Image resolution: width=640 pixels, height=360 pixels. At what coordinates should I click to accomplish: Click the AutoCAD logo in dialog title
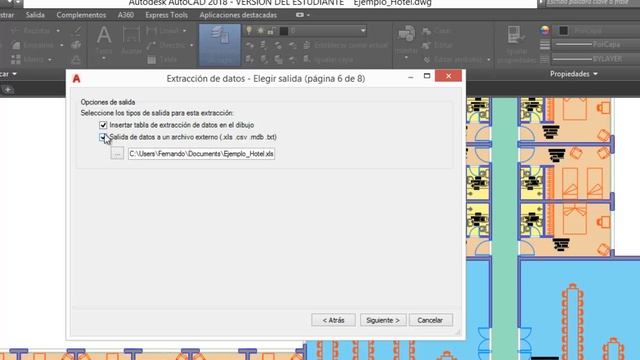[76, 79]
